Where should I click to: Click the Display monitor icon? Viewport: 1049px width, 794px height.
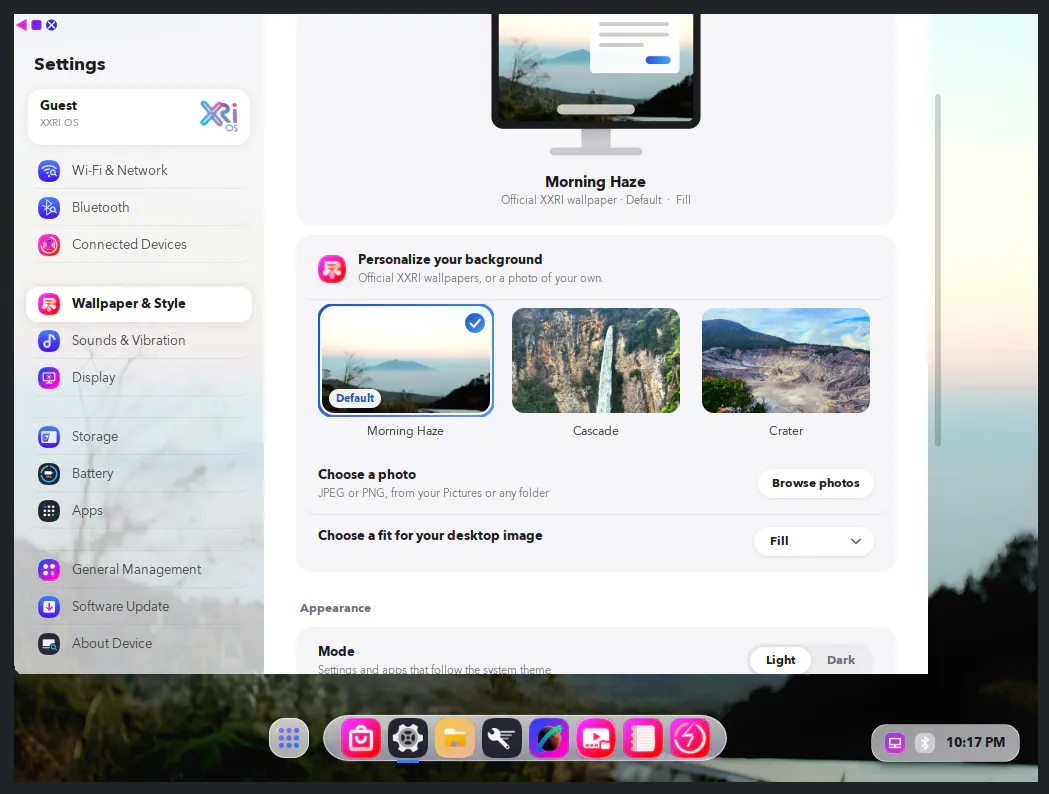point(49,378)
